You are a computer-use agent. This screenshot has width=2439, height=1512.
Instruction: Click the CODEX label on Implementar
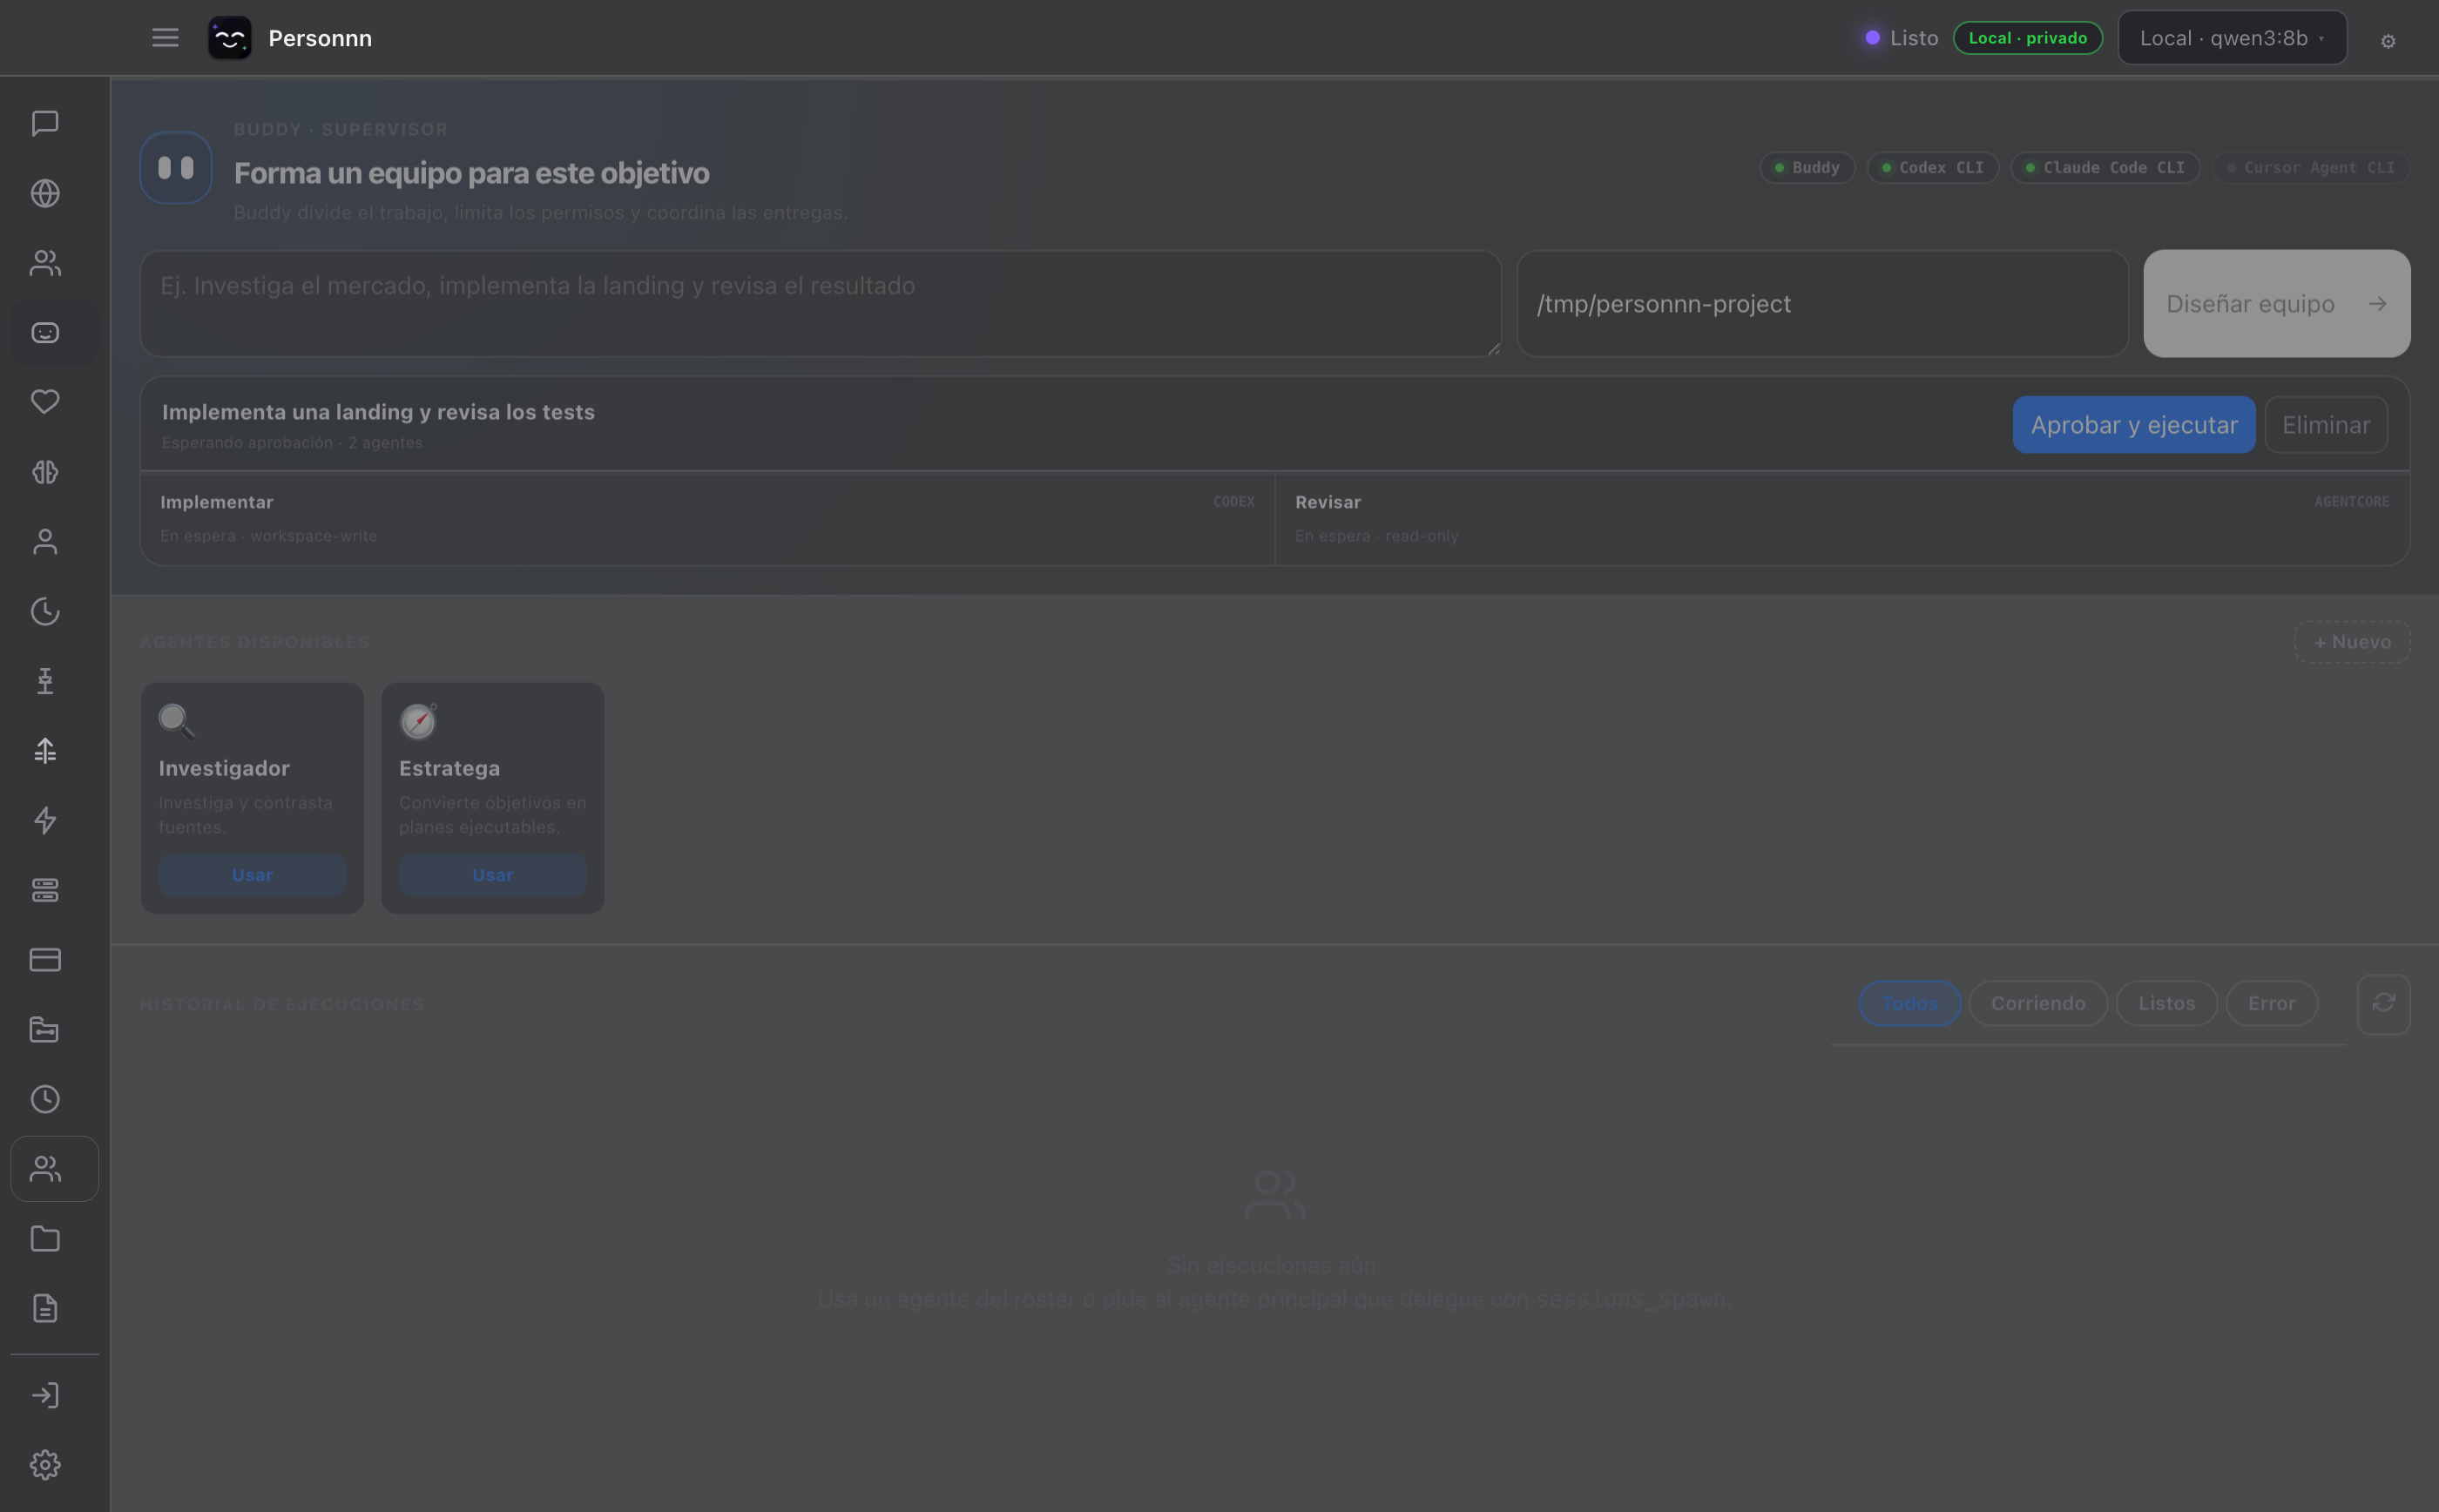click(1233, 501)
